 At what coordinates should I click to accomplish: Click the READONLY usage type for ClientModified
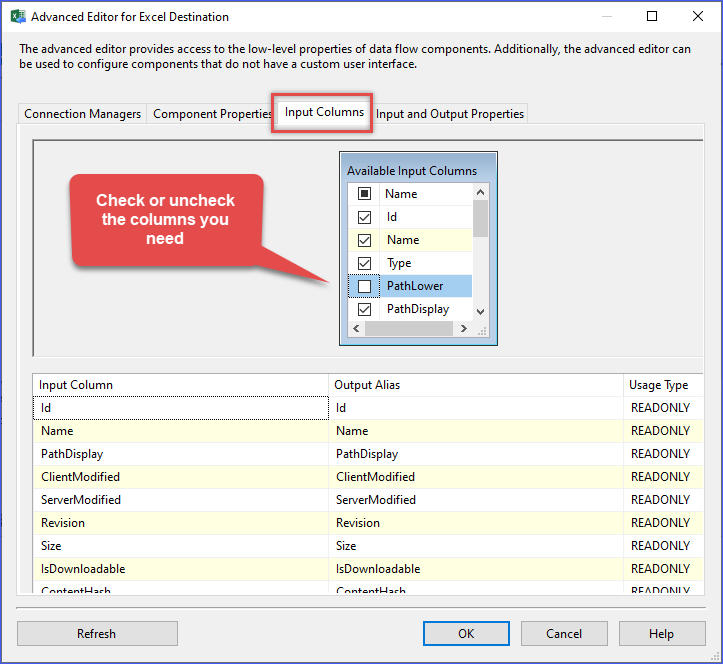coord(663,477)
